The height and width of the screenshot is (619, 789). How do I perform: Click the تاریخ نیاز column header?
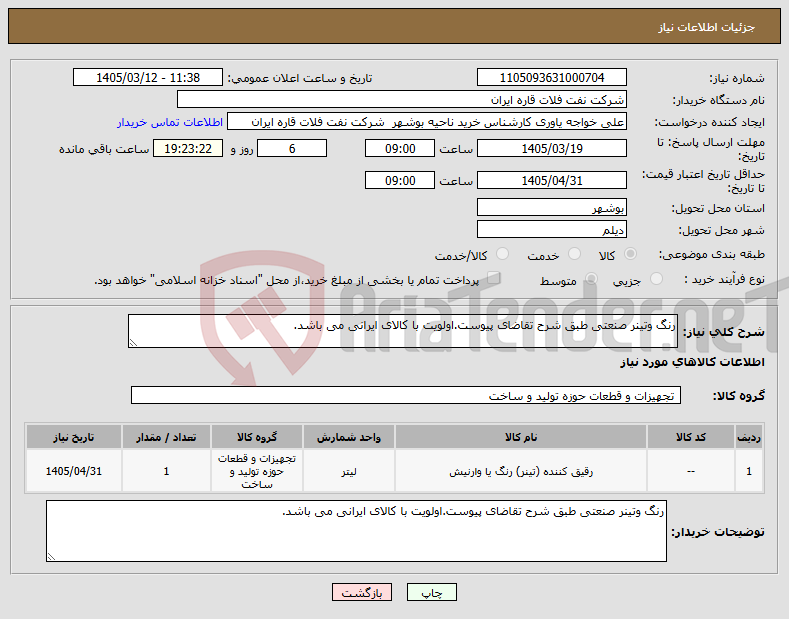tap(73, 437)
